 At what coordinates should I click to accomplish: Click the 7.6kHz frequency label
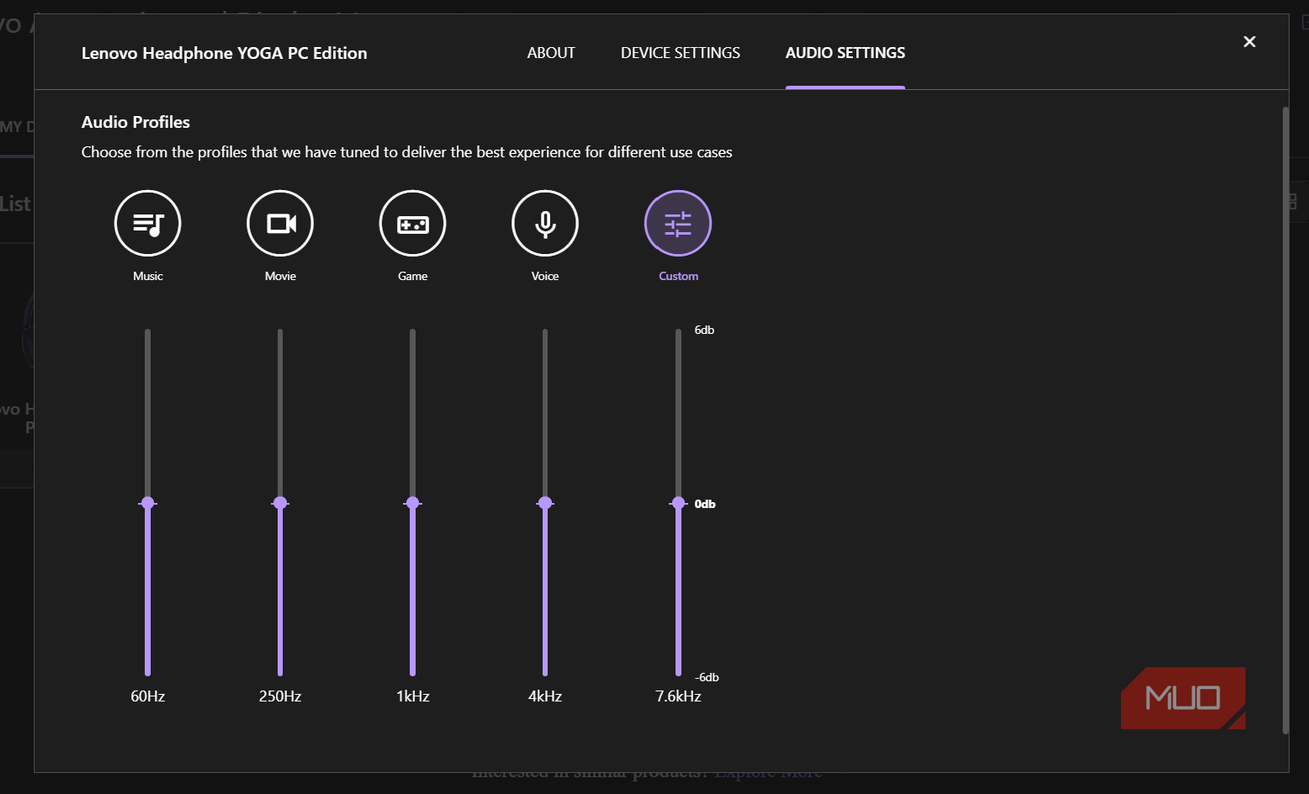(678, 696)
